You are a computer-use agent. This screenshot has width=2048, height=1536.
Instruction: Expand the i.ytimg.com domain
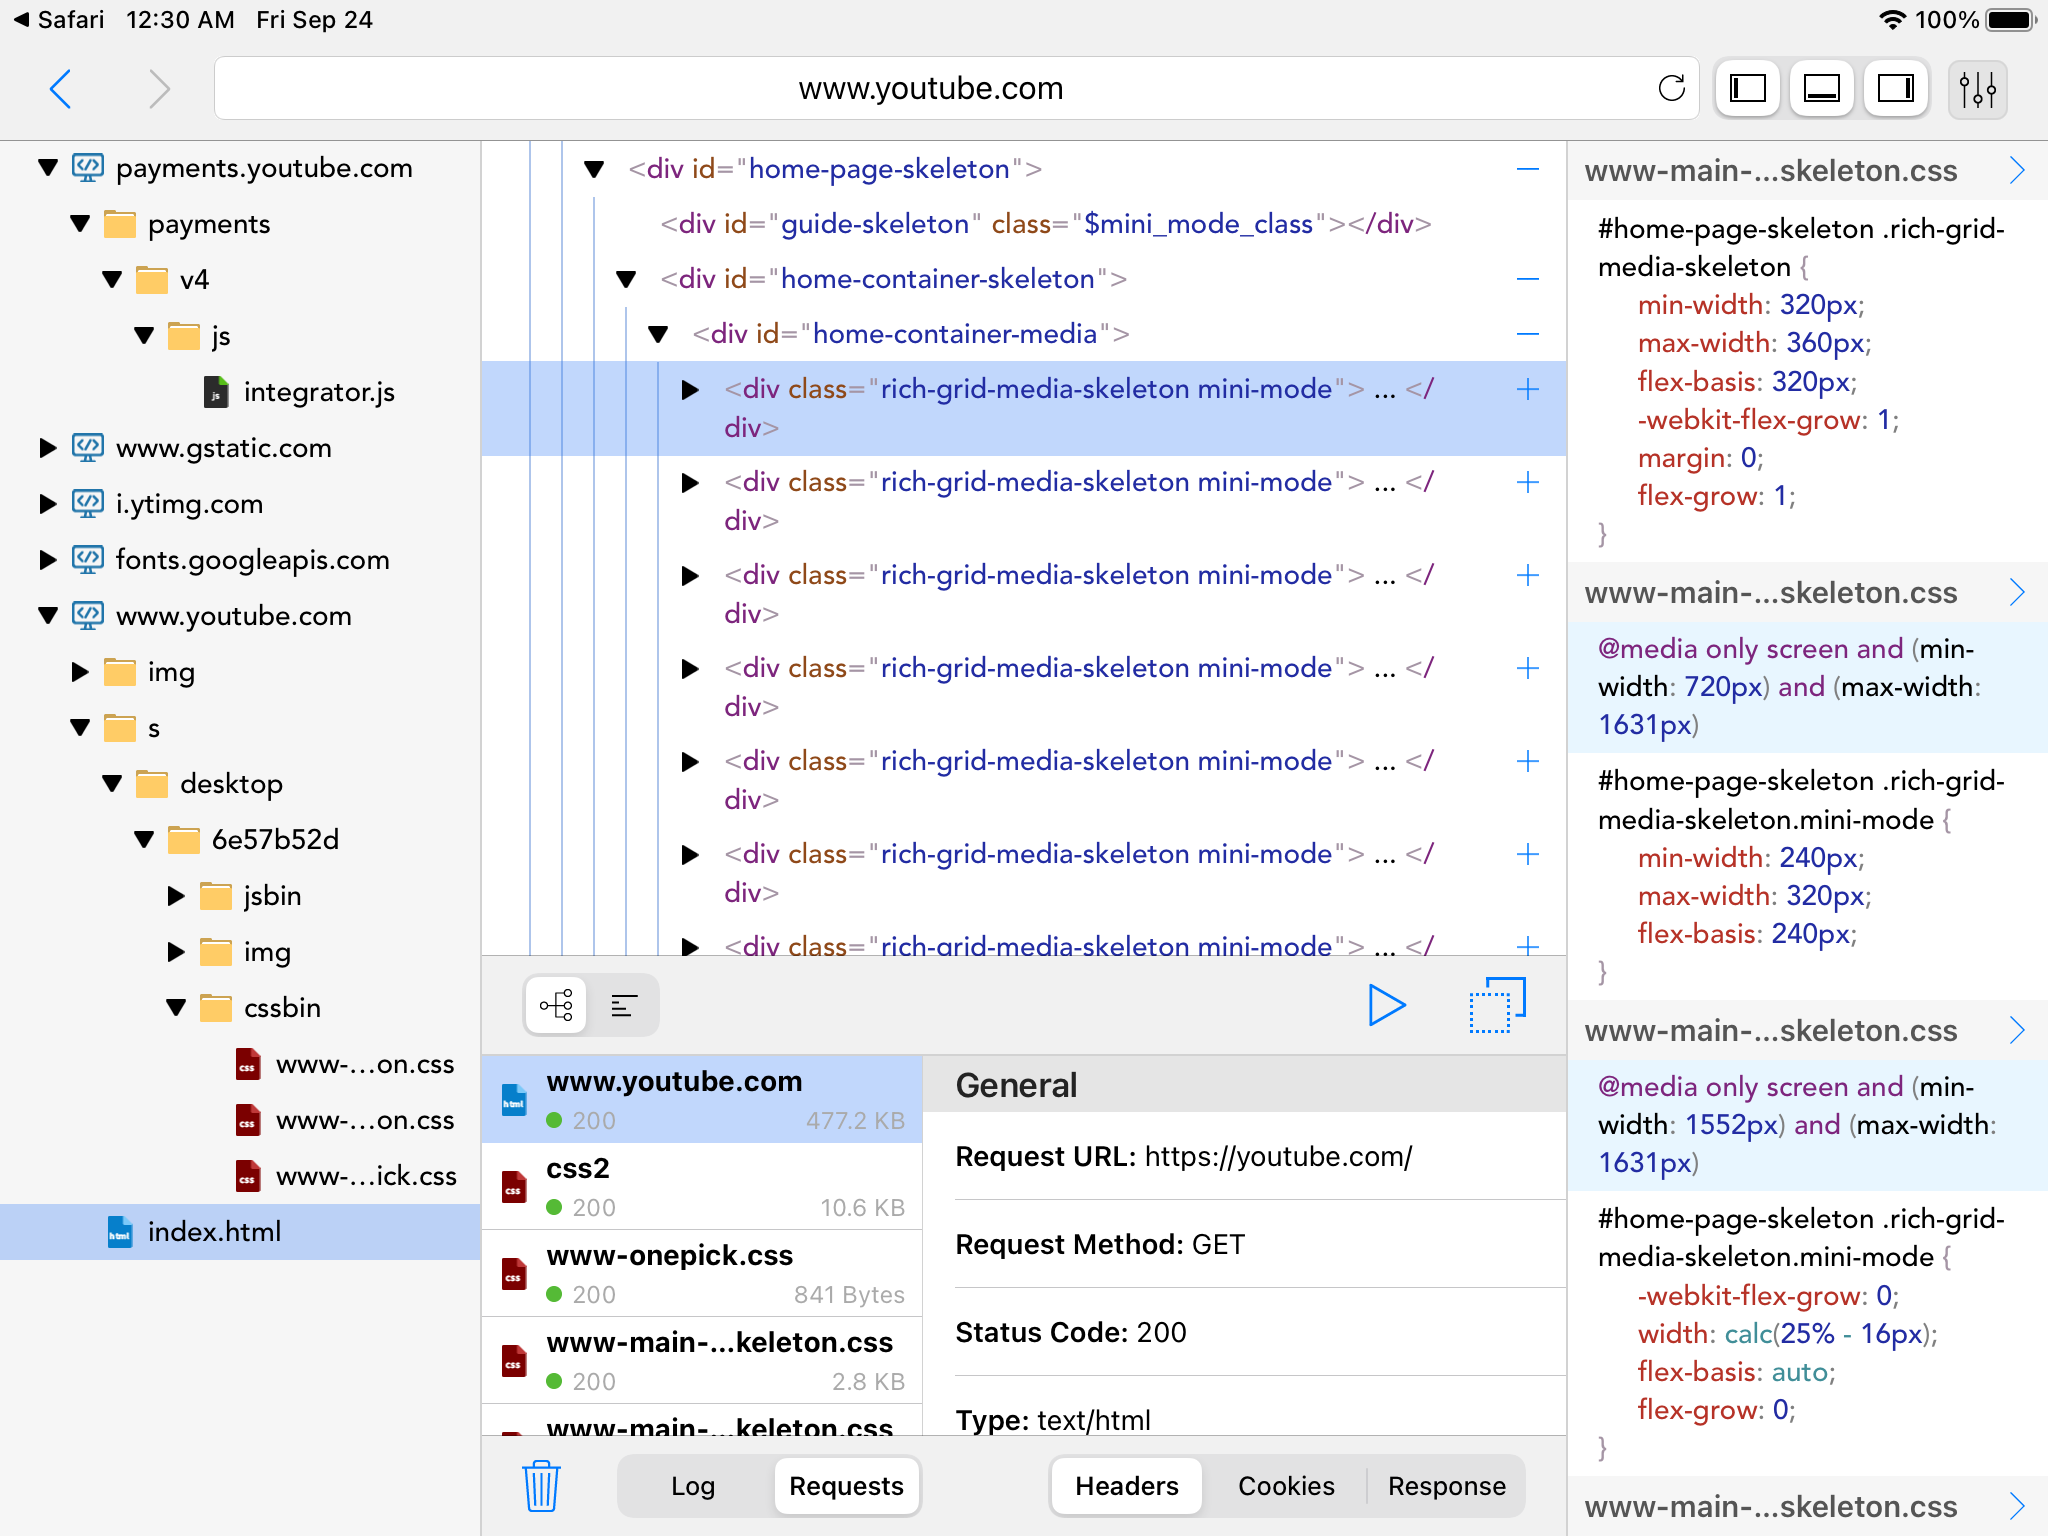tap(47, 504)
